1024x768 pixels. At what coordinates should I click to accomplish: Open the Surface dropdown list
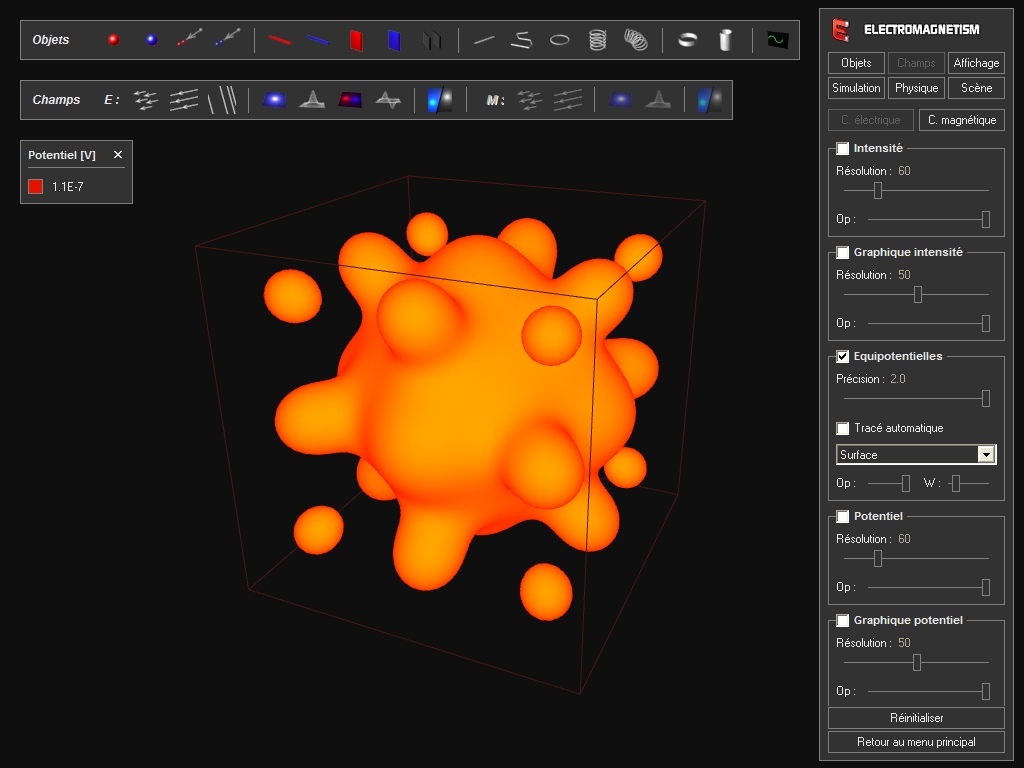[x=986, y=455]
